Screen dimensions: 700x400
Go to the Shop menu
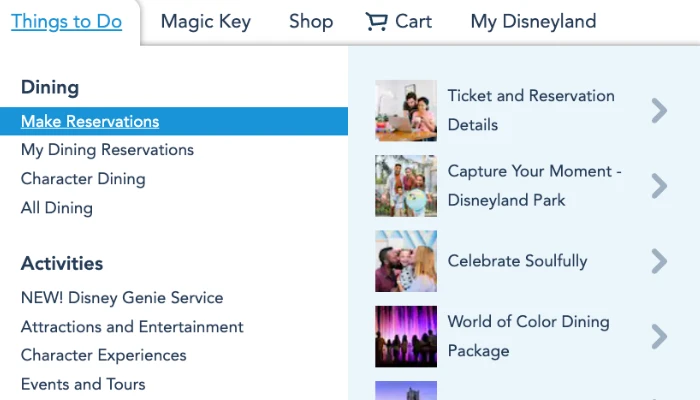point(311,21)
